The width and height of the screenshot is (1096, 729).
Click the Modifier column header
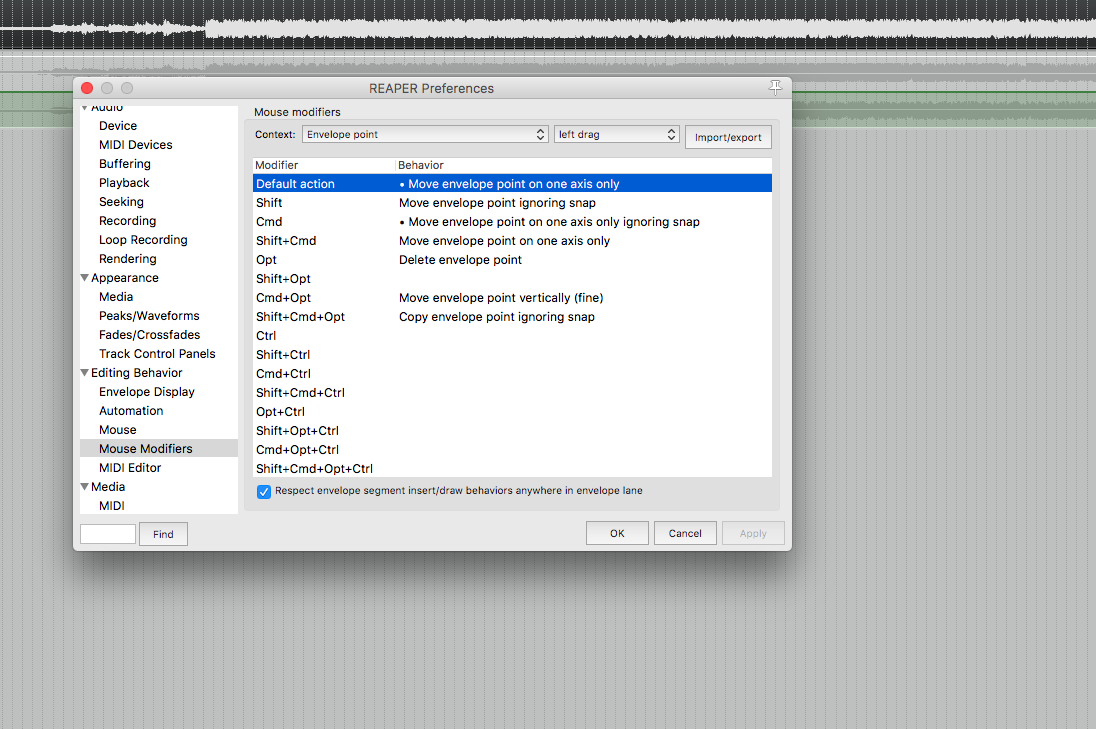coord(324,165)
